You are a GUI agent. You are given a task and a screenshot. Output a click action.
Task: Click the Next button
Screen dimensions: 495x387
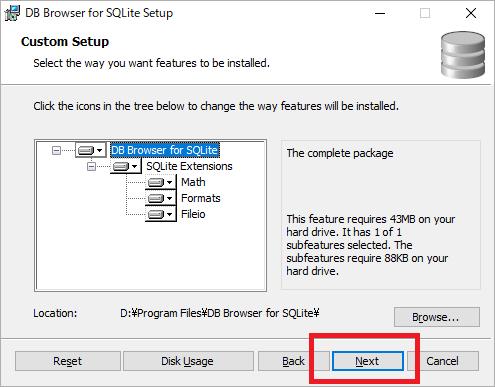coord(367,361)
